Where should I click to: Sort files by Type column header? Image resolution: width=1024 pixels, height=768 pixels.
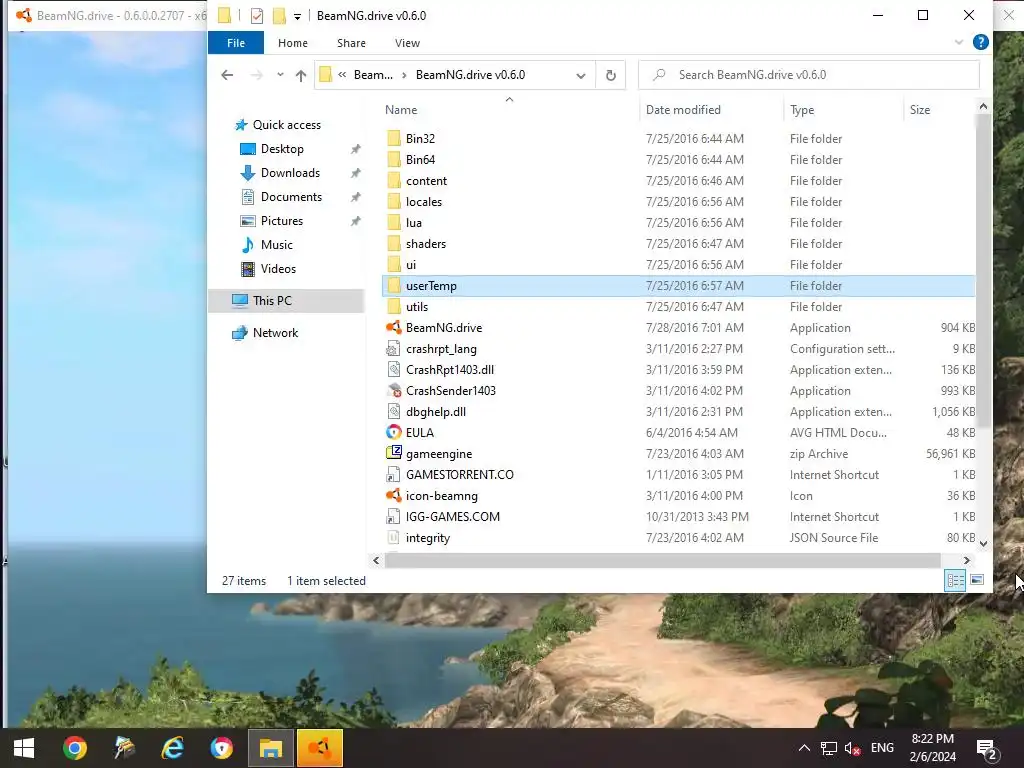pos(802,110)
